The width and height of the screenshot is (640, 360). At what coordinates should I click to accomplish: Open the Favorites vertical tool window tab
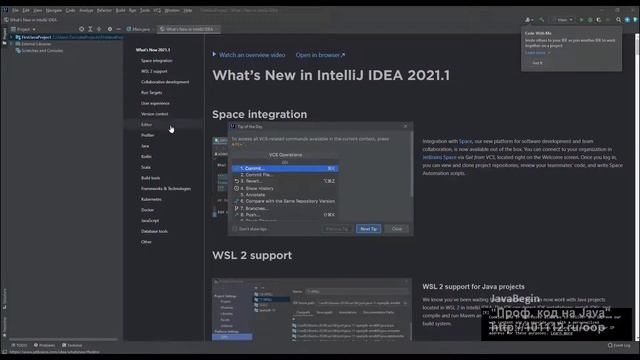coord(4,327)
